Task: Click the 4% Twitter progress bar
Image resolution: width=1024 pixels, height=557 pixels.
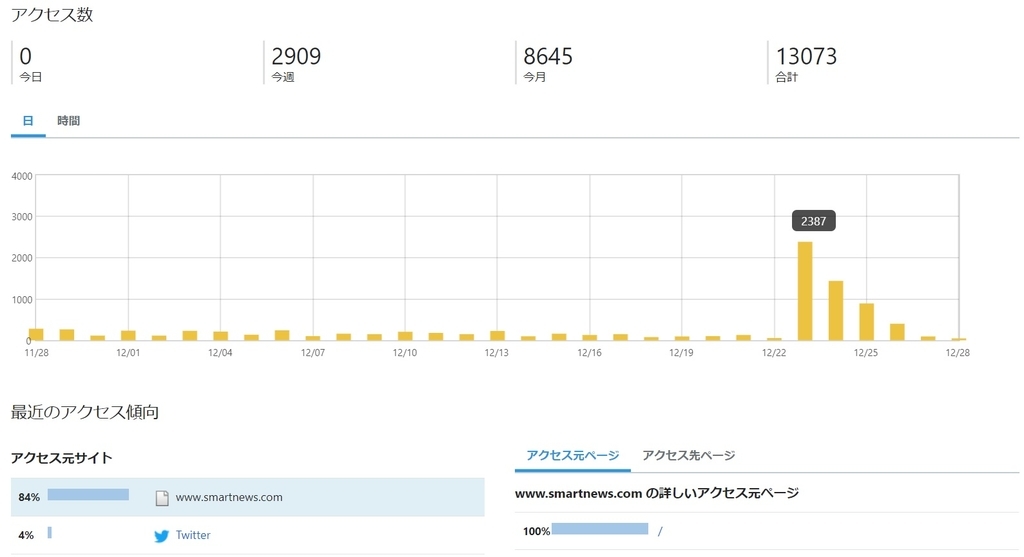Action: point(50,533)
